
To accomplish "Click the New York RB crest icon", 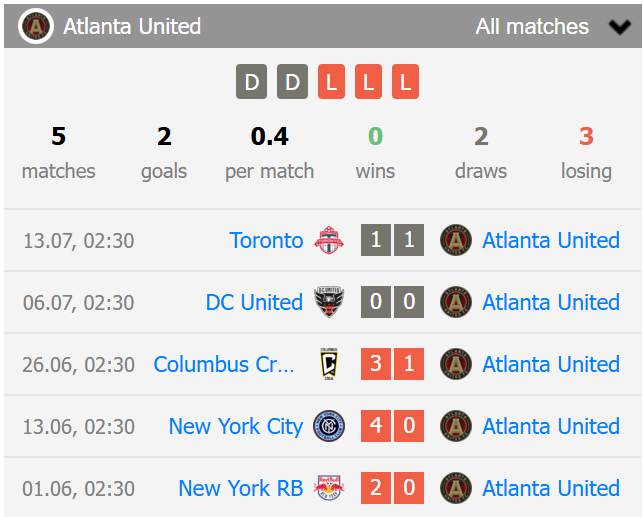I will click(328, 488).
